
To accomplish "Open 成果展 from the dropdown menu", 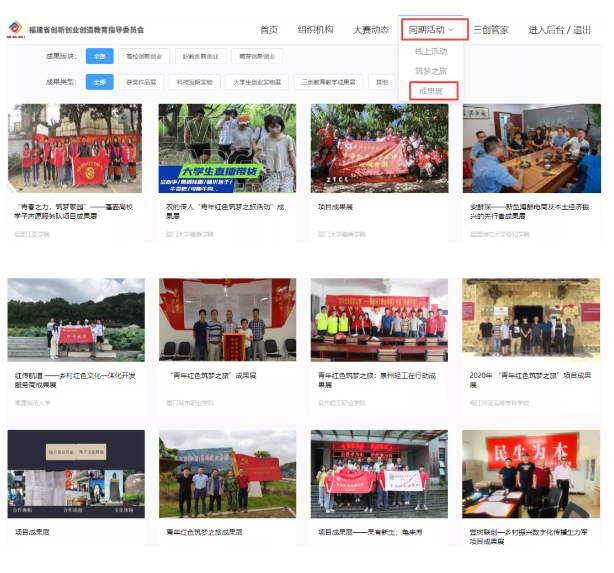I will coord(431,91).
